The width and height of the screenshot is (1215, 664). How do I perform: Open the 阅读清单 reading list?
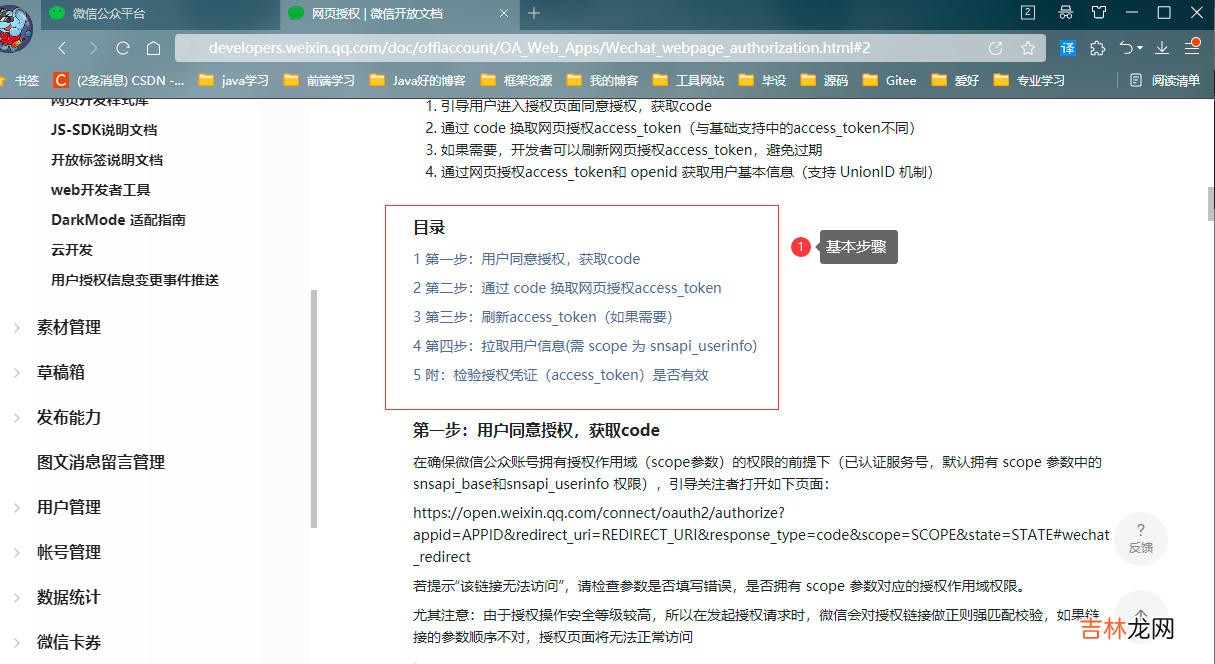click(1165, 80)
